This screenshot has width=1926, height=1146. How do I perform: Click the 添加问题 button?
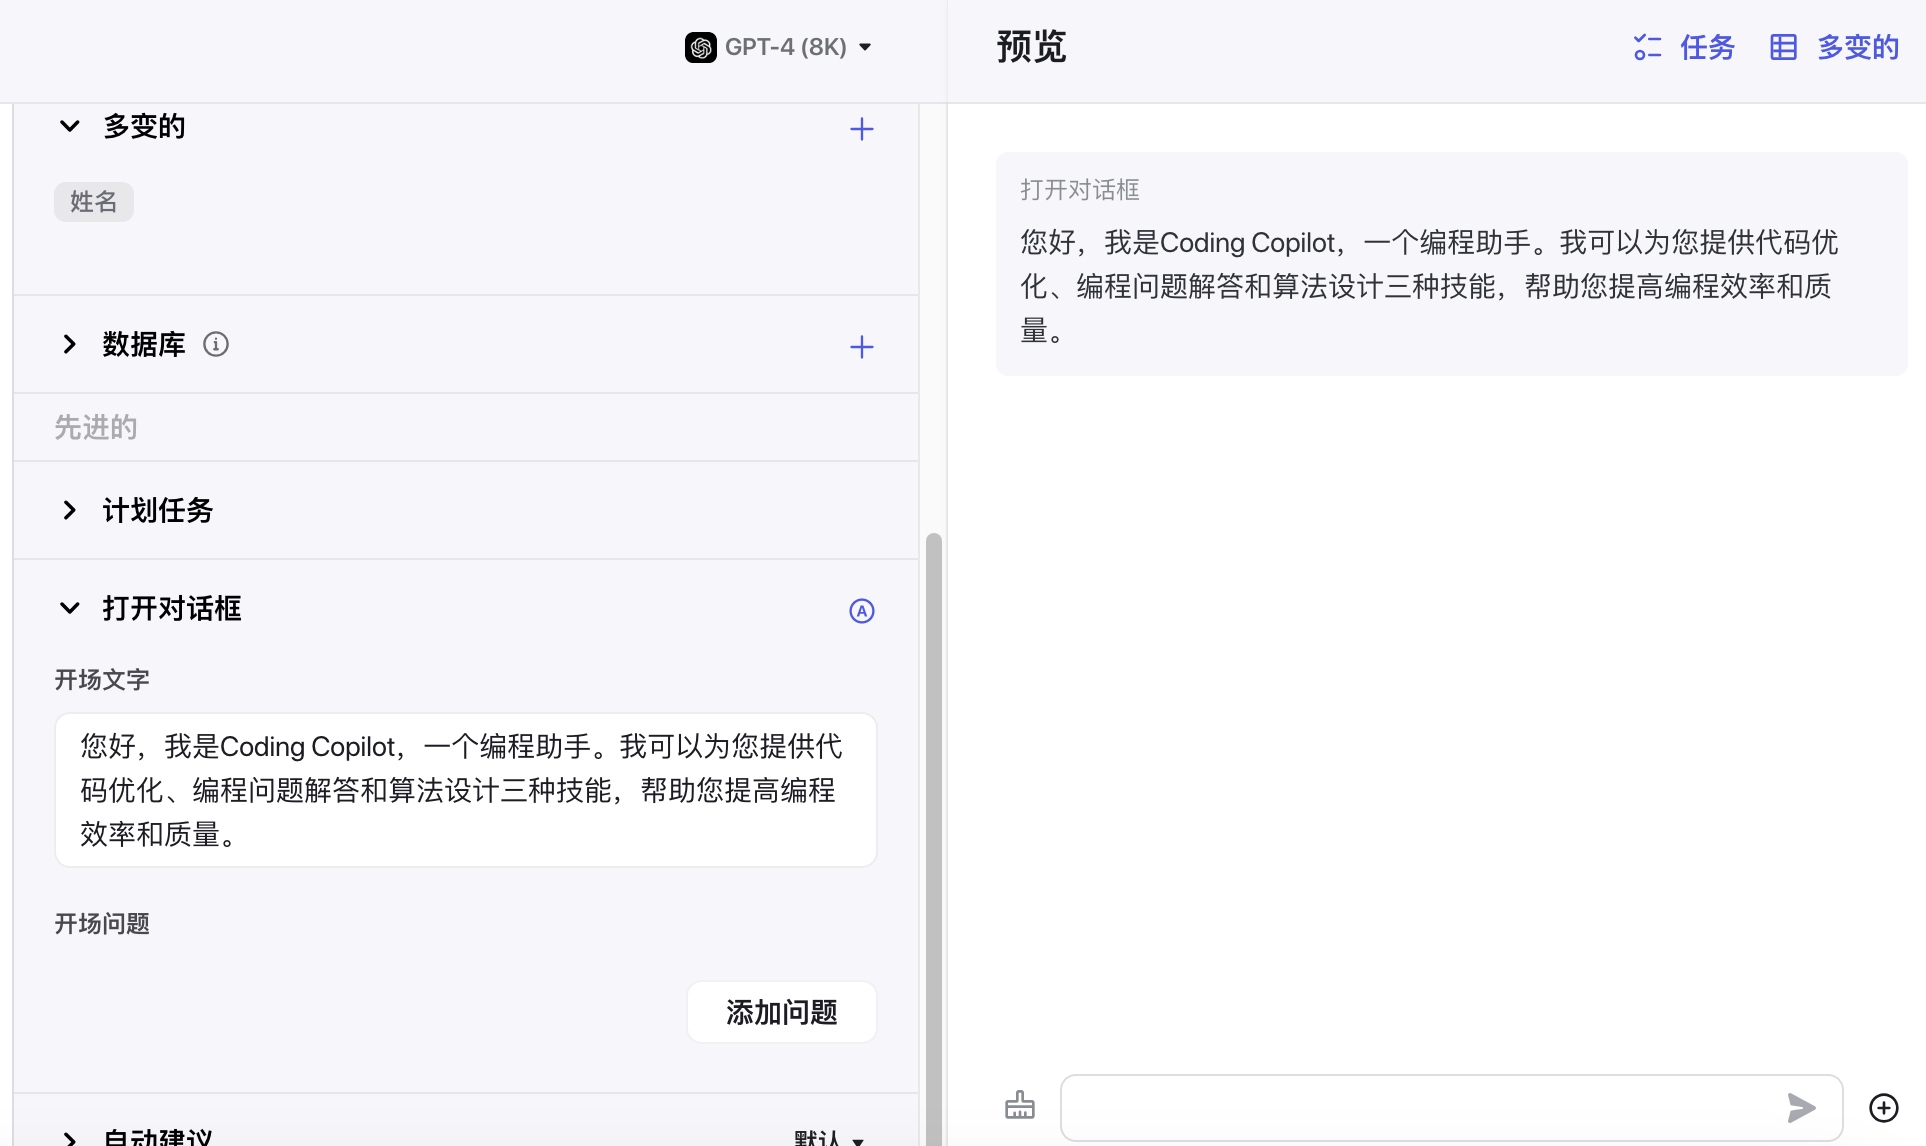tap(781, 1012)
